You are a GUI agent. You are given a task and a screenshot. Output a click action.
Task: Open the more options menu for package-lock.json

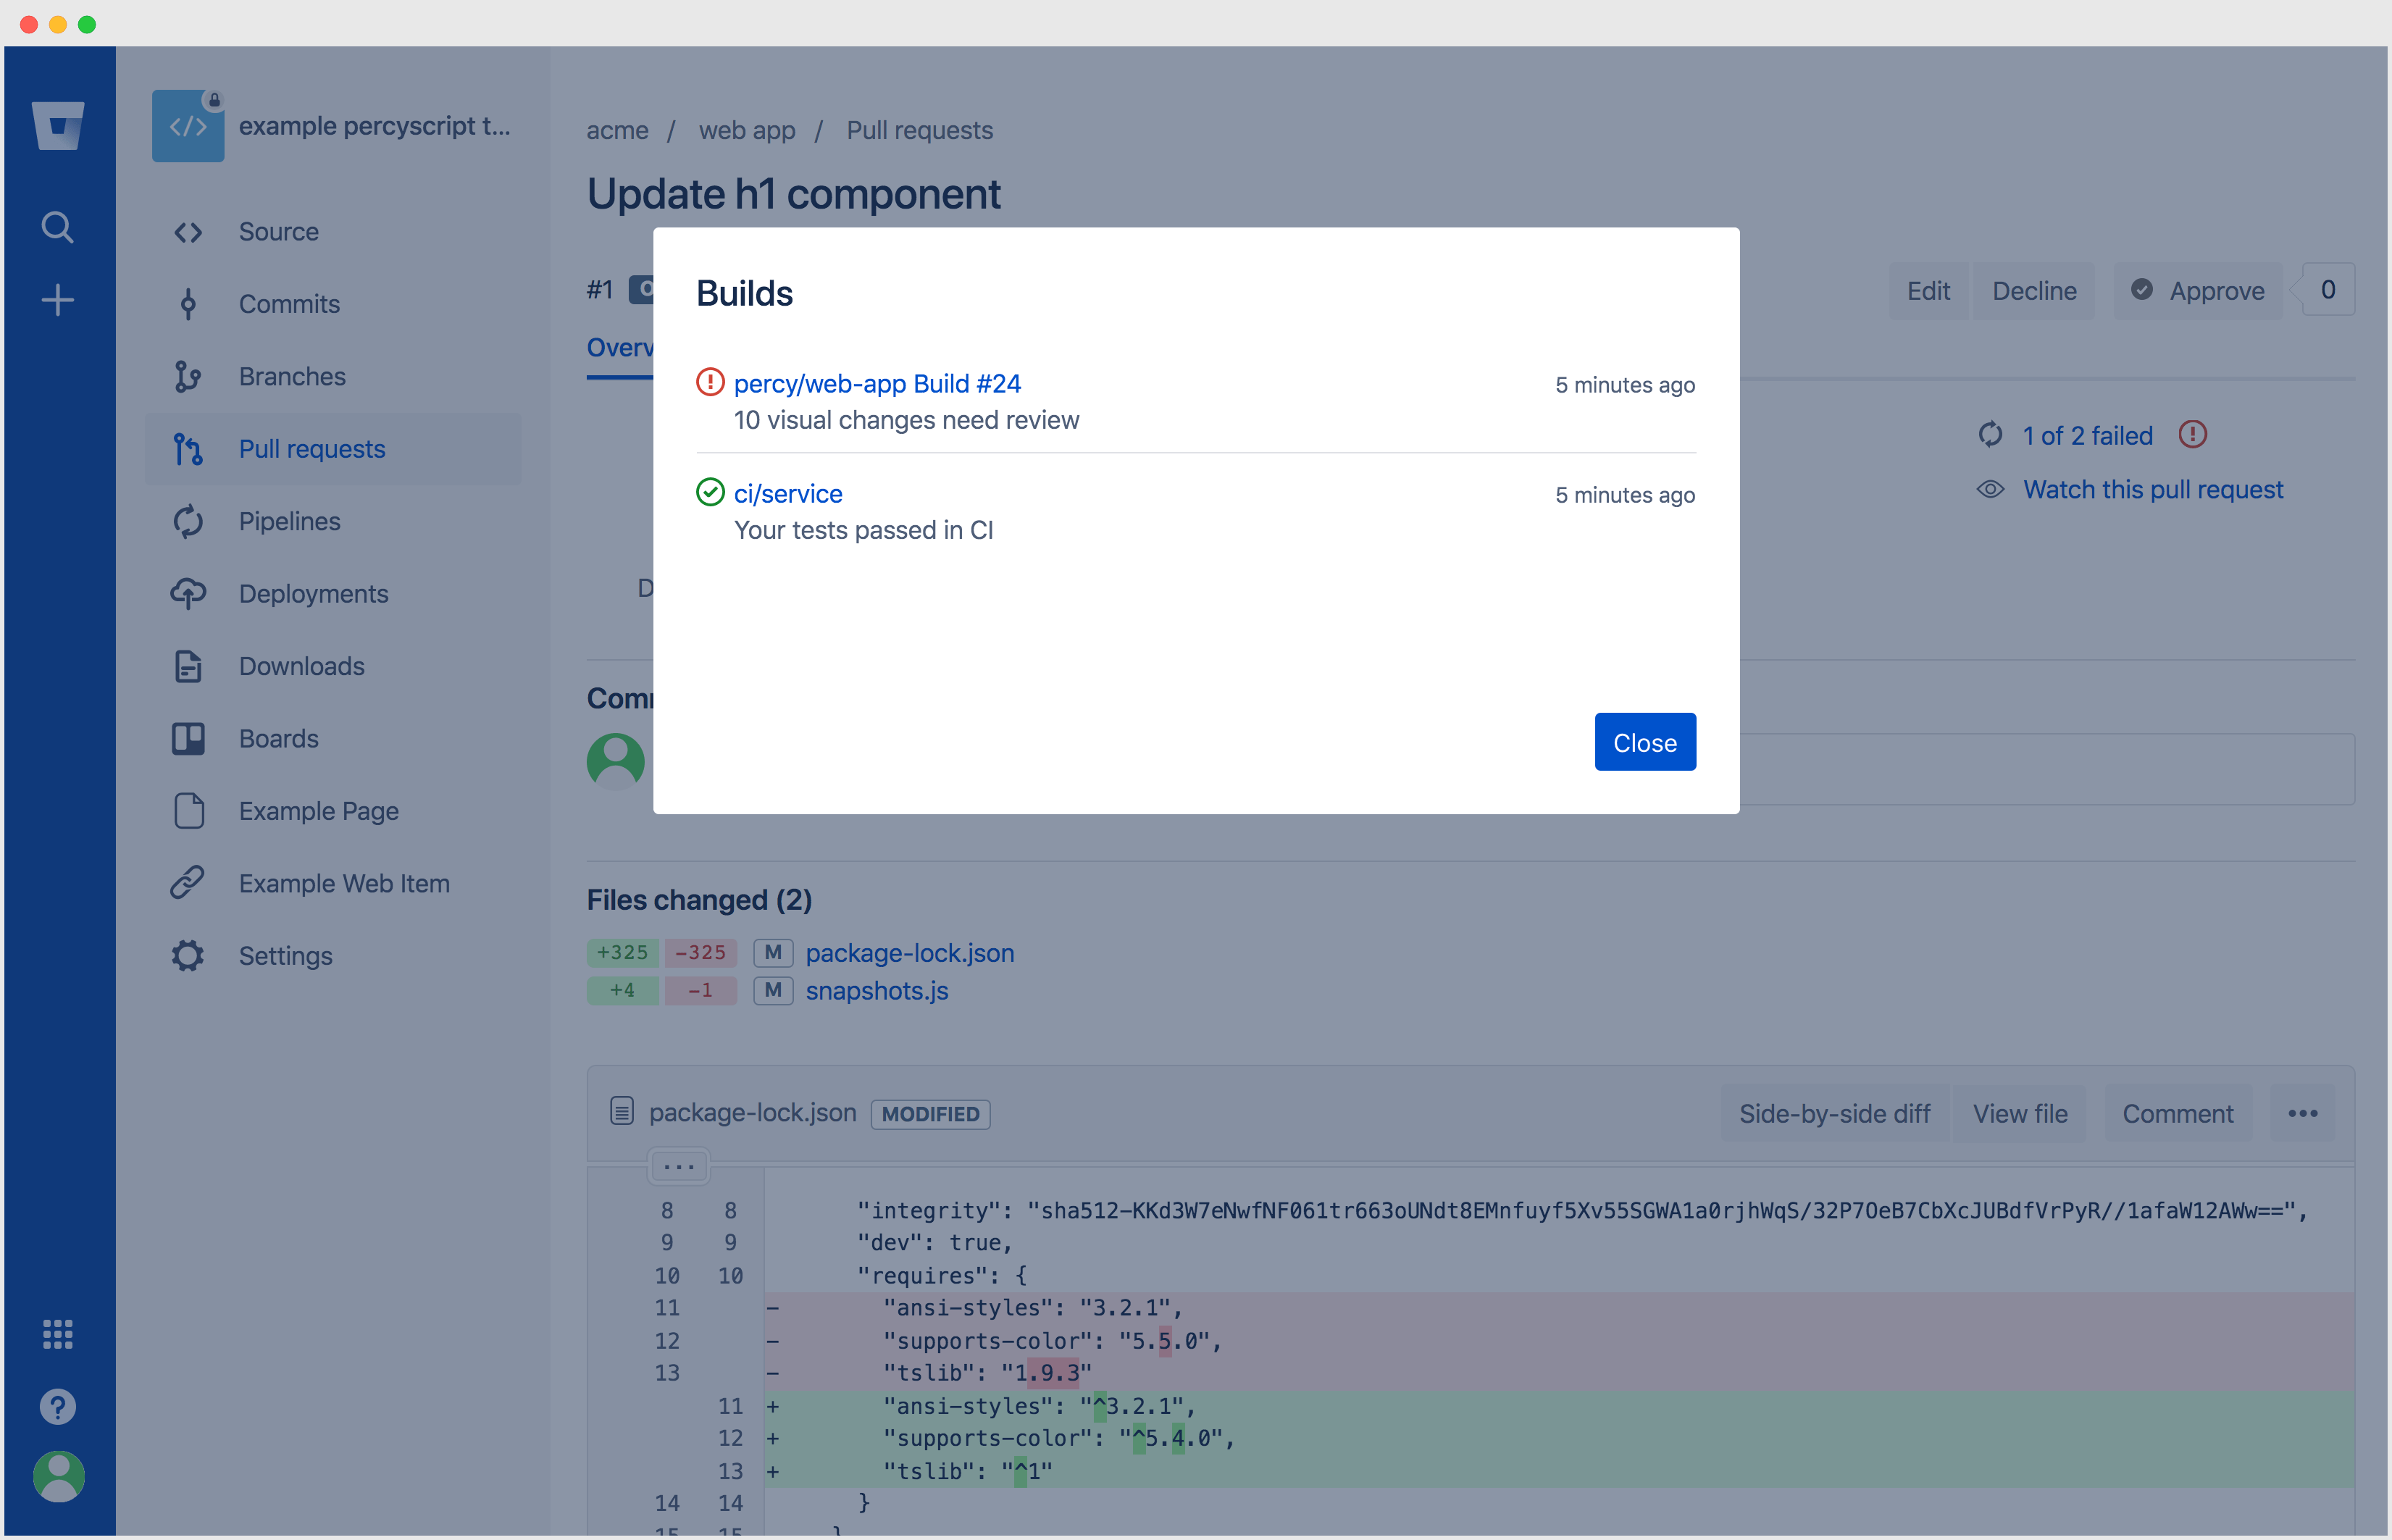2304,1113
